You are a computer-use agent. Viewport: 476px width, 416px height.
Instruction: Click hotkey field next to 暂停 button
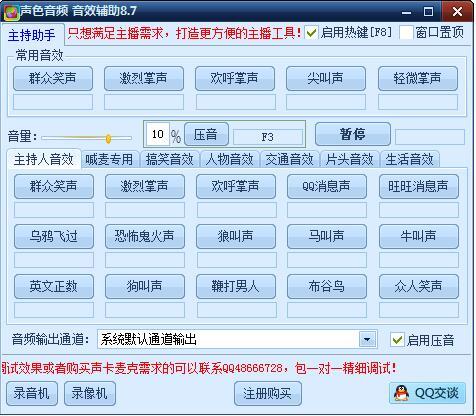430,137
